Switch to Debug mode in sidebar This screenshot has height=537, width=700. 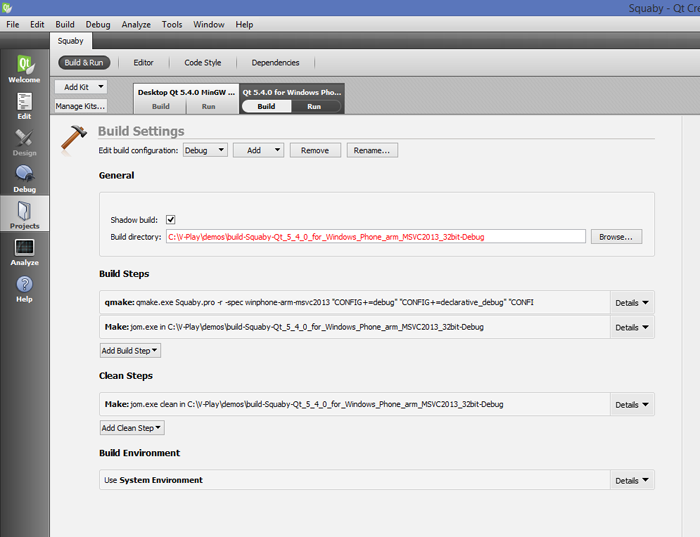[25, 179]
